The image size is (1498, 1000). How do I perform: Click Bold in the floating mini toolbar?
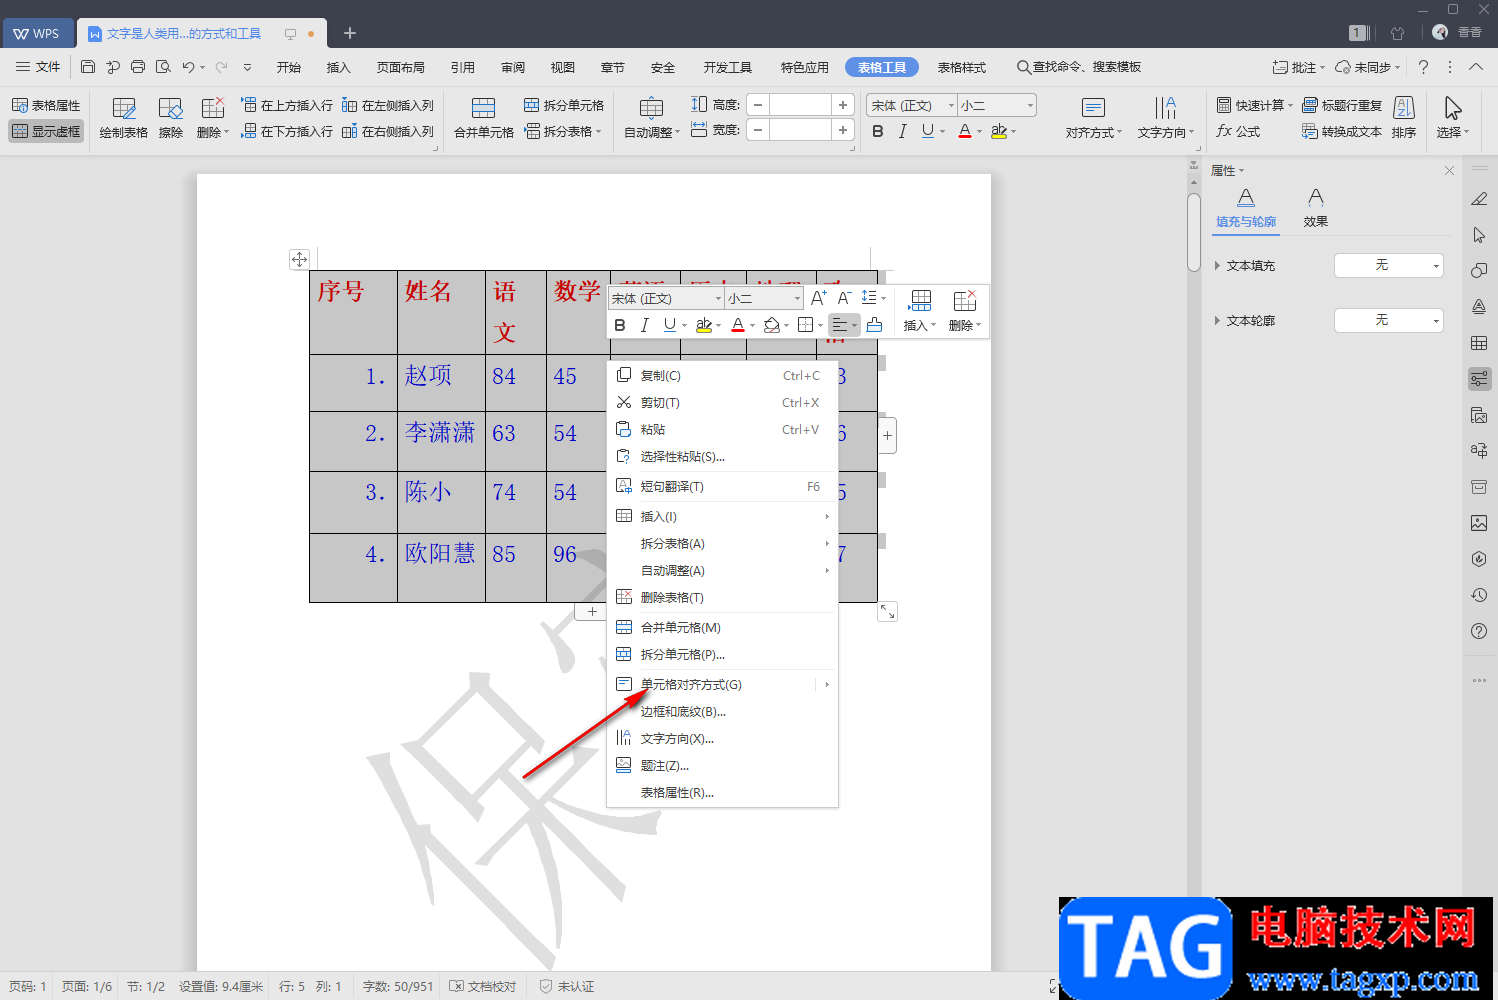[x=620, y=325]
